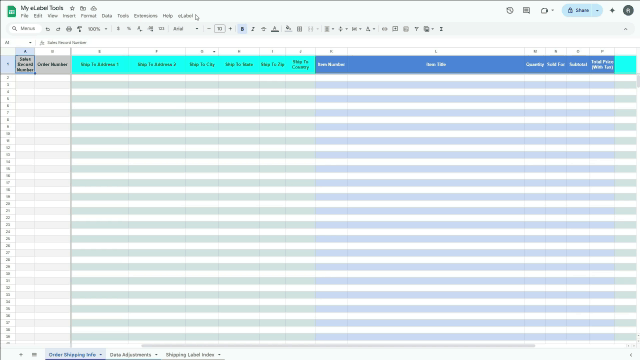Switch to the Data Adjustments sheet tab
Screen dimensions: 640x360
click(130, 355)
